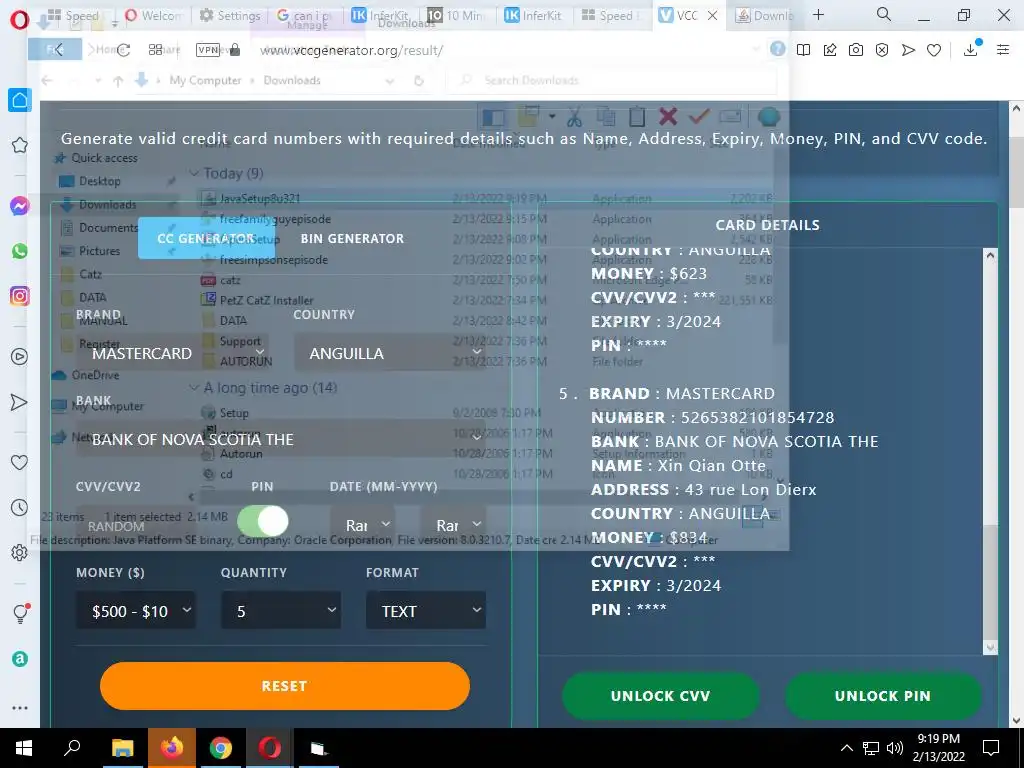The image size is (1024, 768).
Task: Open the search tabs magnifier icon
Action: pos(884,14)
